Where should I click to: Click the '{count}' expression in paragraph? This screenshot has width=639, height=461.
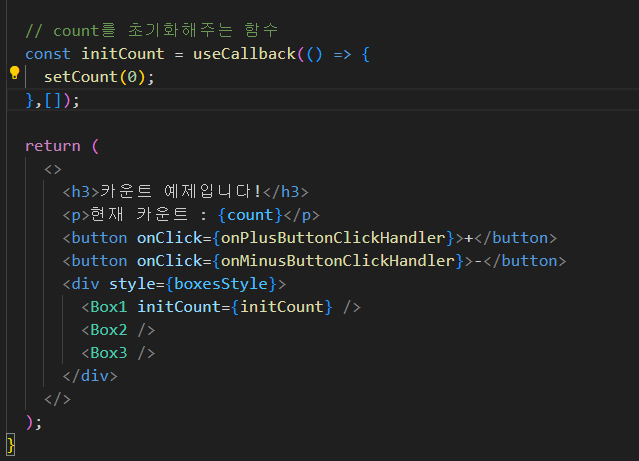point(250,215)
